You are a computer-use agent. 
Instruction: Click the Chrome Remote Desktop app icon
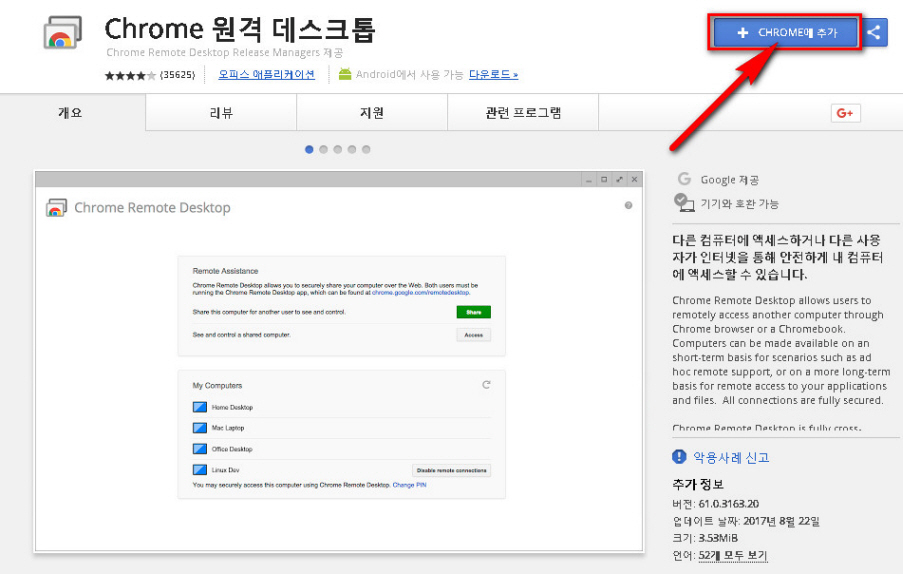click(63, 32)
